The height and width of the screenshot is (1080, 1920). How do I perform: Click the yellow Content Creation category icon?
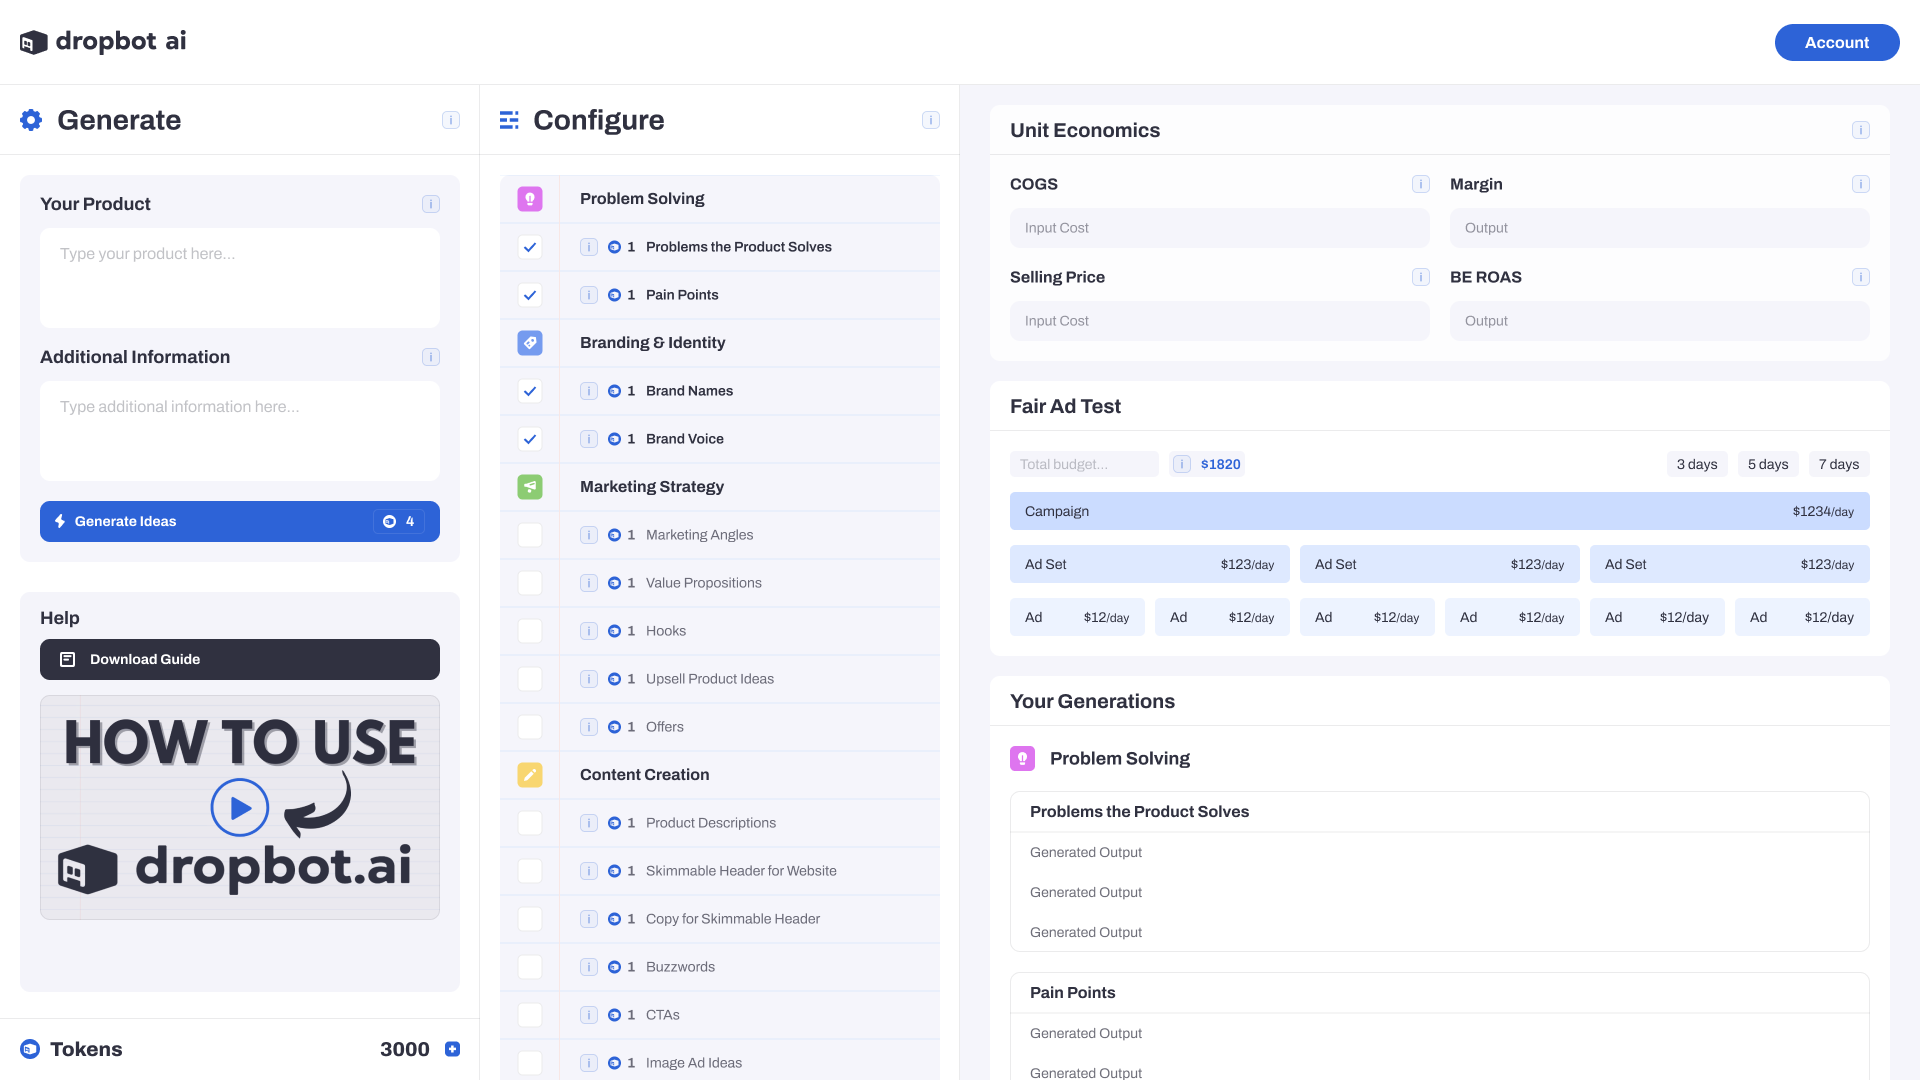tap(530, 775)
